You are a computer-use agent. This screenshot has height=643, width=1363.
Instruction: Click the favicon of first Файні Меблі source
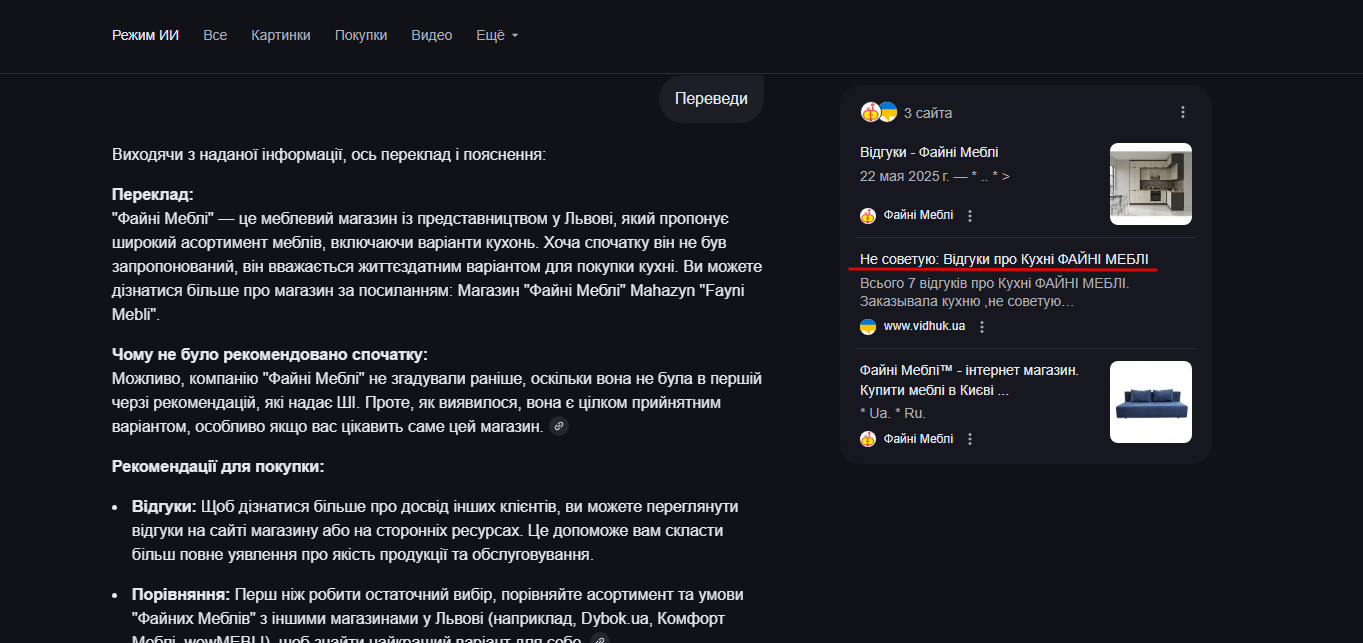coord(868,215)
